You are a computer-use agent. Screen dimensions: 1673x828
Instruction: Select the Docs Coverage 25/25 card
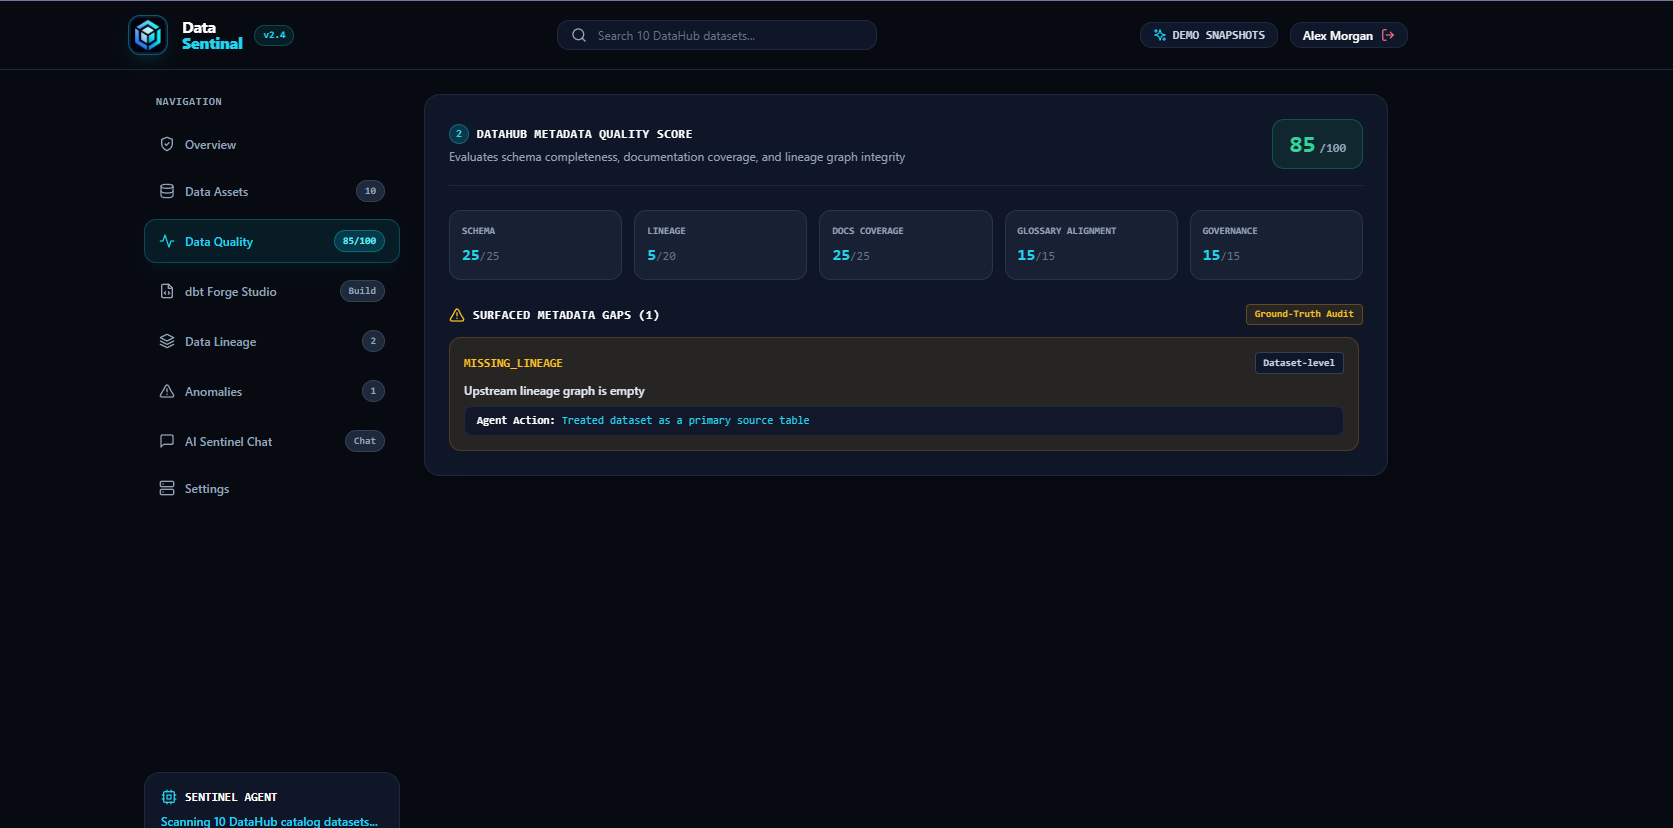pyautogui.click(x=906, y=245)
